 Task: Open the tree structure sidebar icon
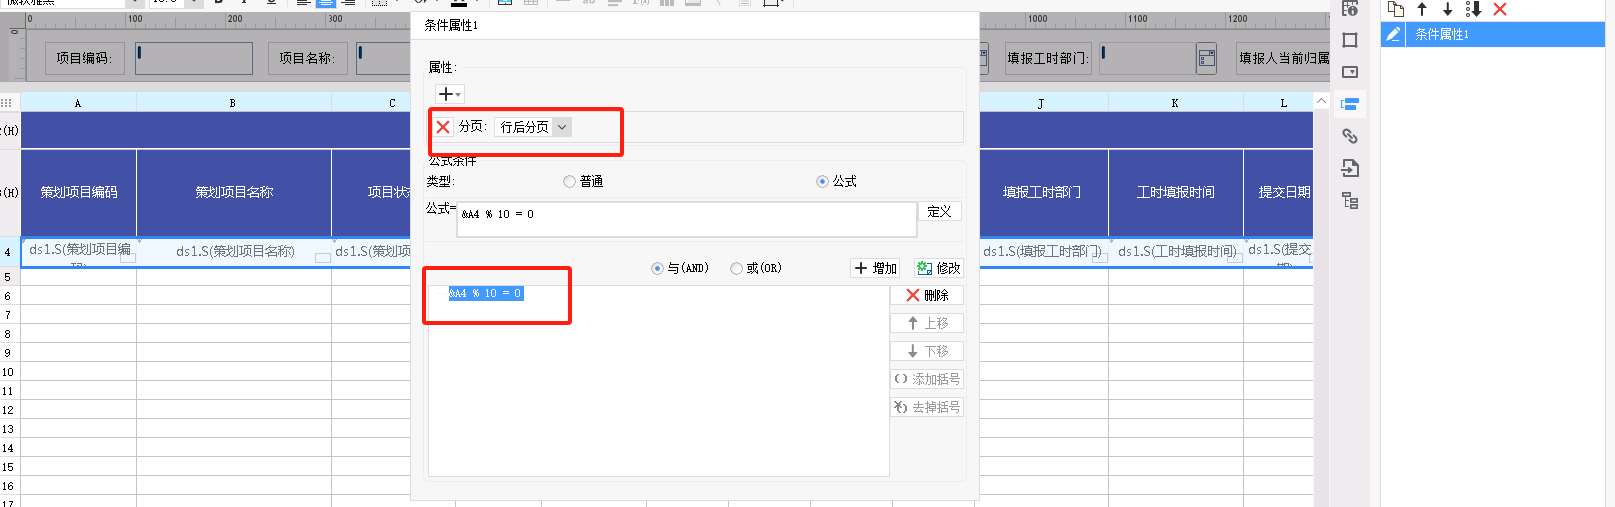pyautogui.click(x=1350, y=200)
